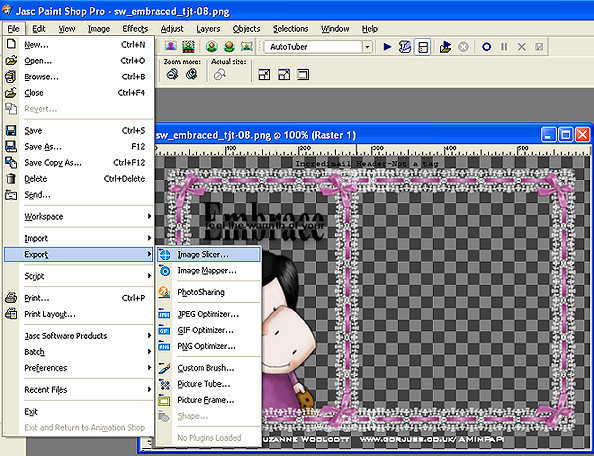Click the Fit image to window icon
The image size is (594, 456).
point(284,75)
